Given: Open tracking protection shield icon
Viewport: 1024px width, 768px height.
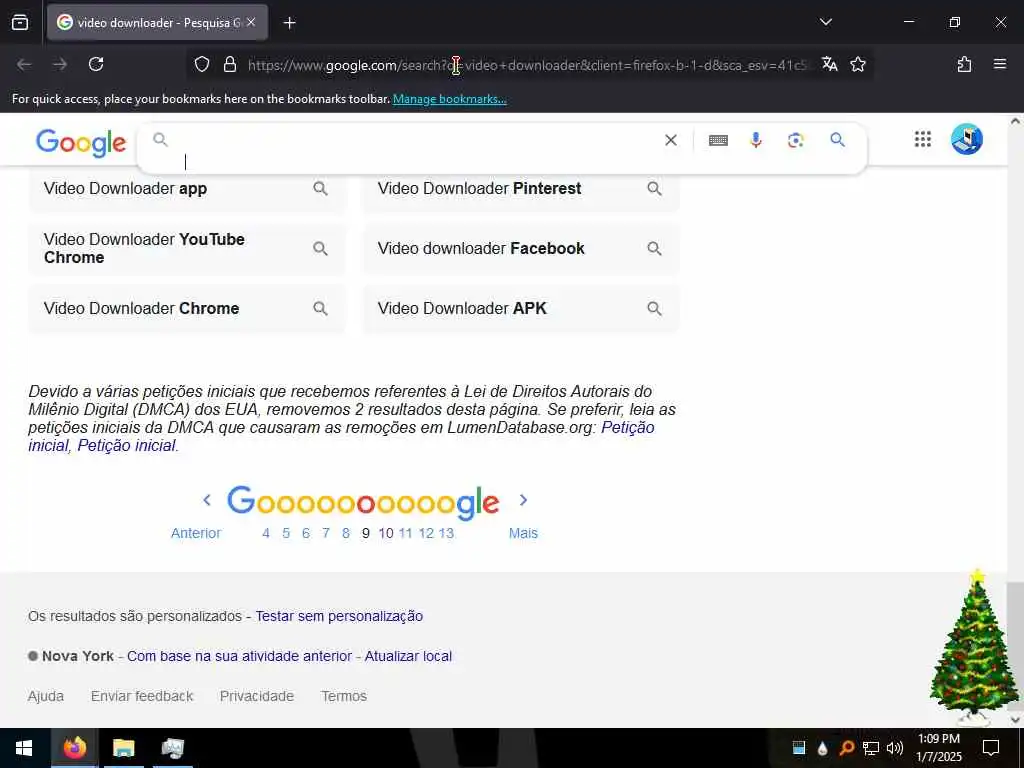Looking at the screenshot, I should point(202,64).
